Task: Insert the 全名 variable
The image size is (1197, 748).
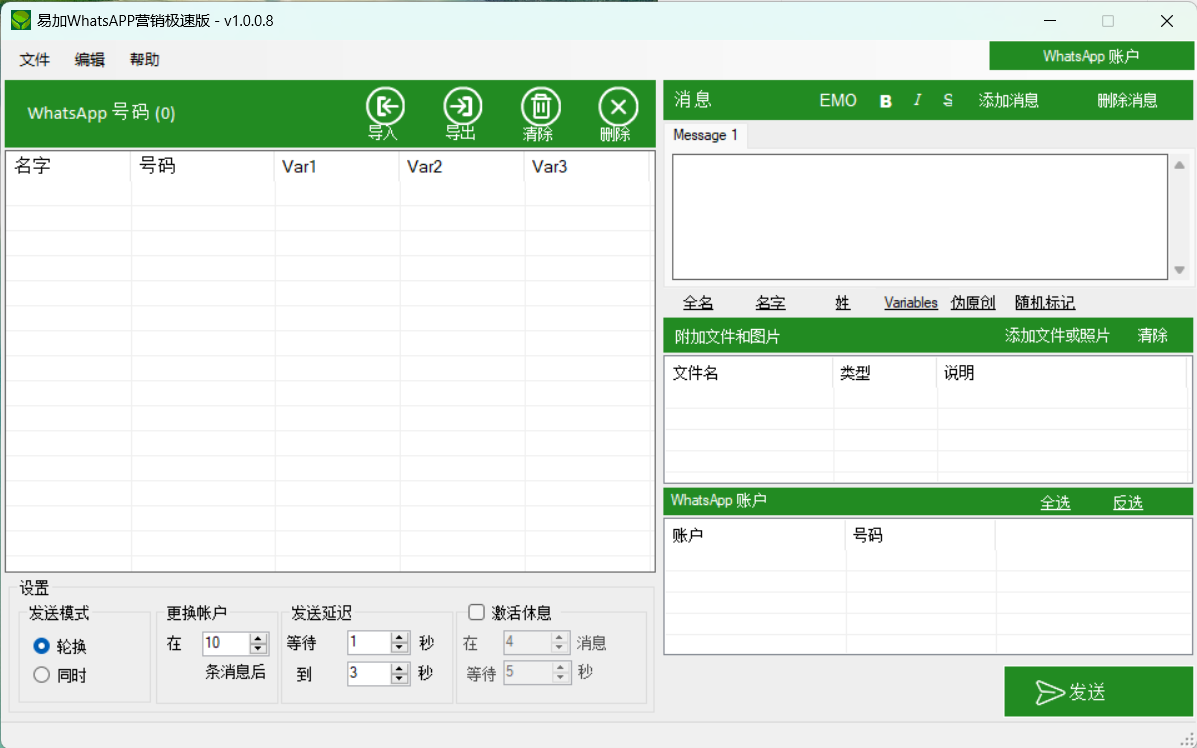Action: [698, 303]
